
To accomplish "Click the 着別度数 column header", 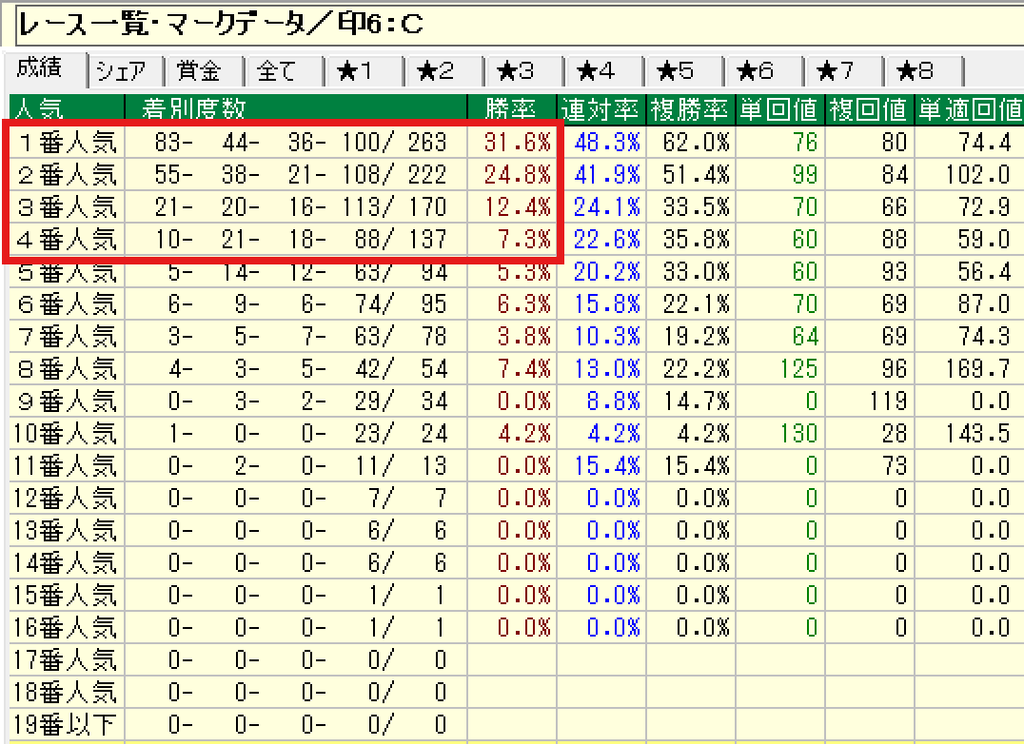I will 296,108.
